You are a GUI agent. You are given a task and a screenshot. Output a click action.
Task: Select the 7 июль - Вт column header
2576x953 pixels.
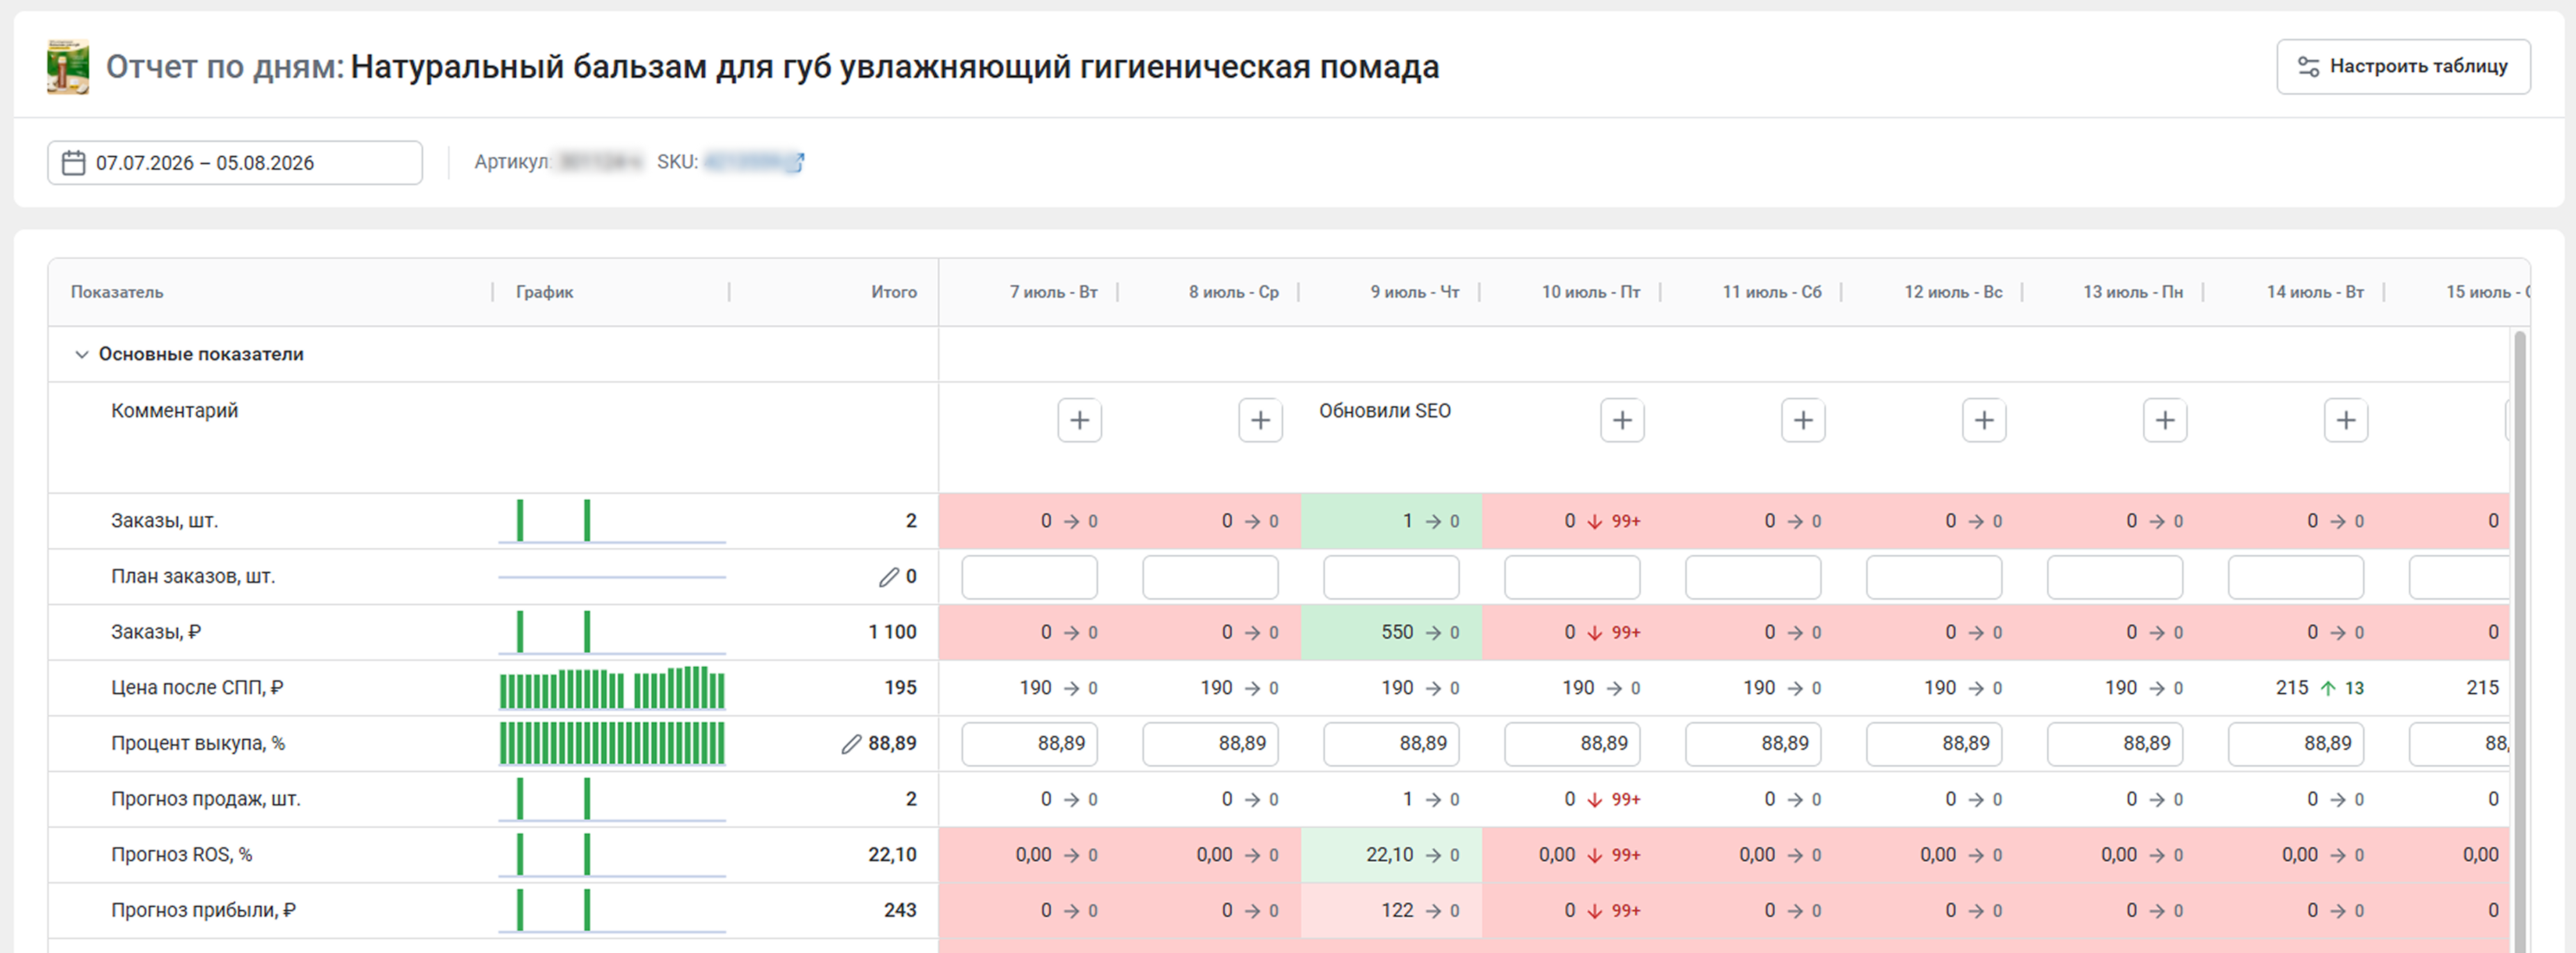click(x=1054, y=292)
